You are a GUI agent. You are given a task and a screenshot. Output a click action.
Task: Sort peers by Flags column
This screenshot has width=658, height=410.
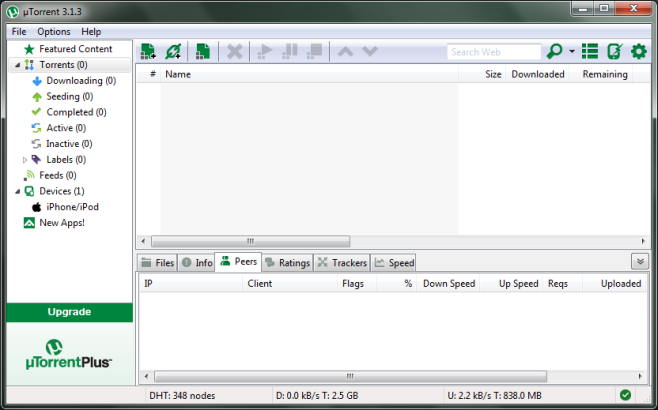click(x=357, y=284)
